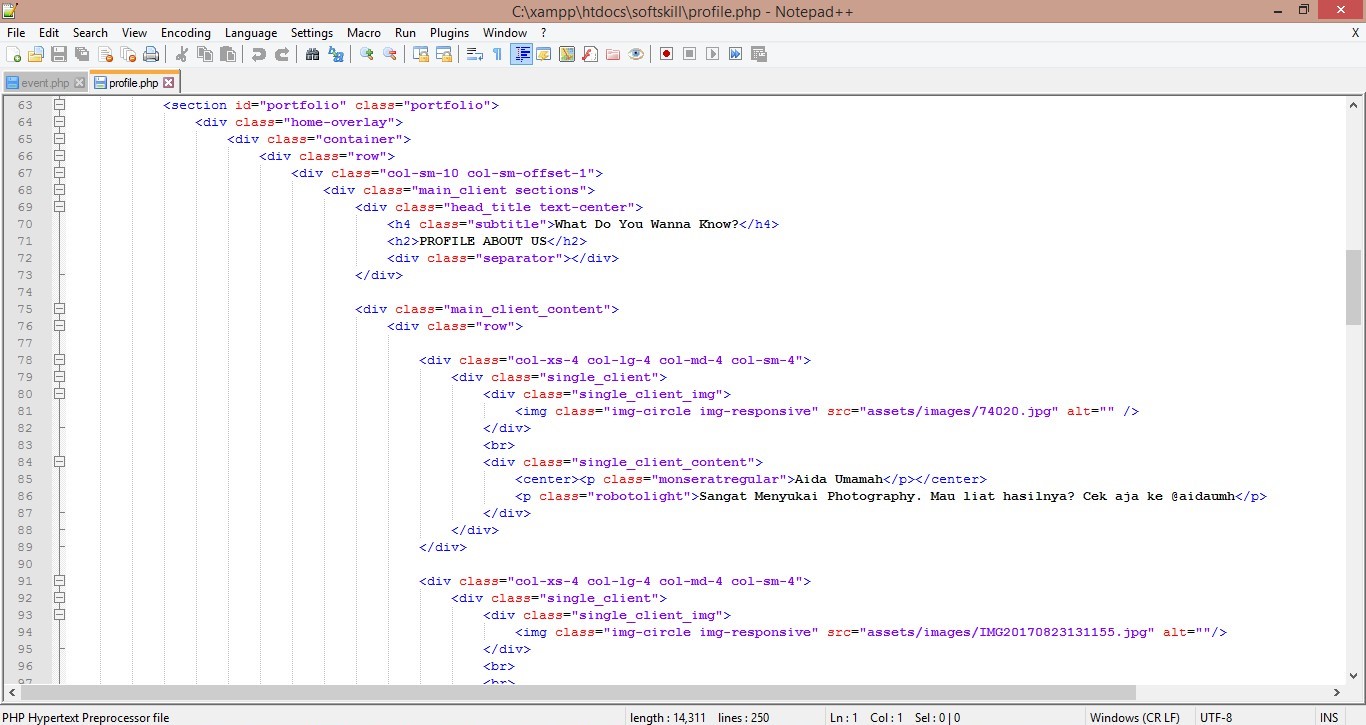The height and width of the screenshot is (725, 1366).
Task: Toggle INS insert mode in status bar
Action: [x=1329, y=717]
